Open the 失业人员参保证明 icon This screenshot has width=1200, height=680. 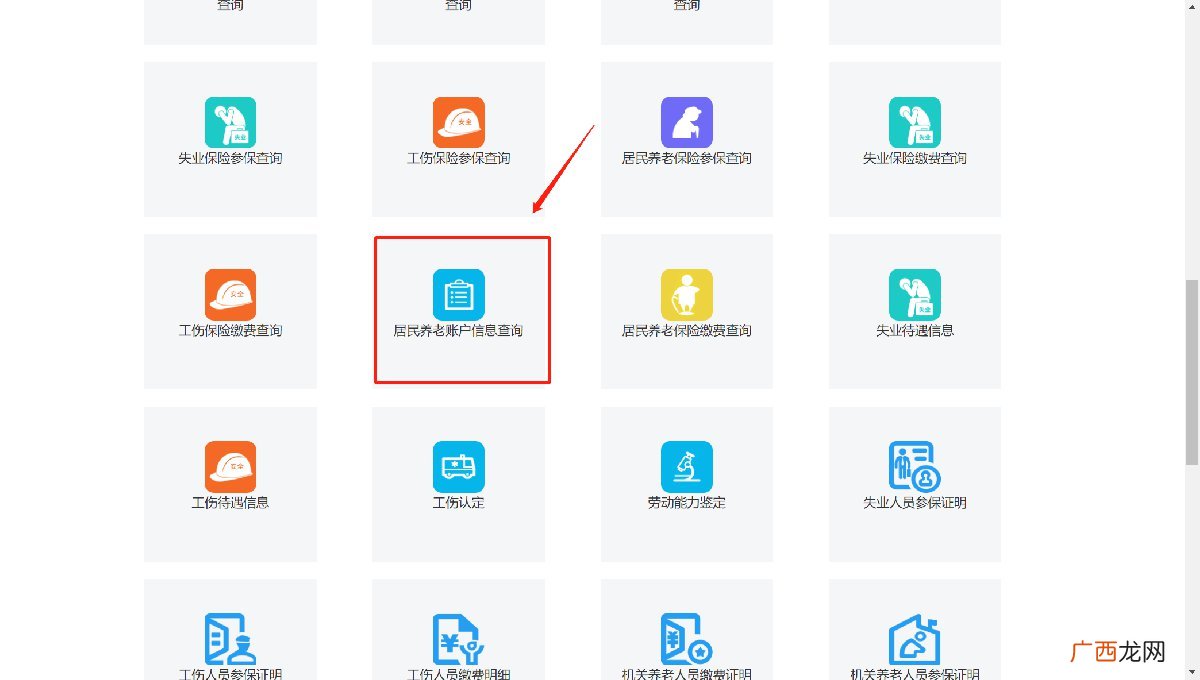915,467
